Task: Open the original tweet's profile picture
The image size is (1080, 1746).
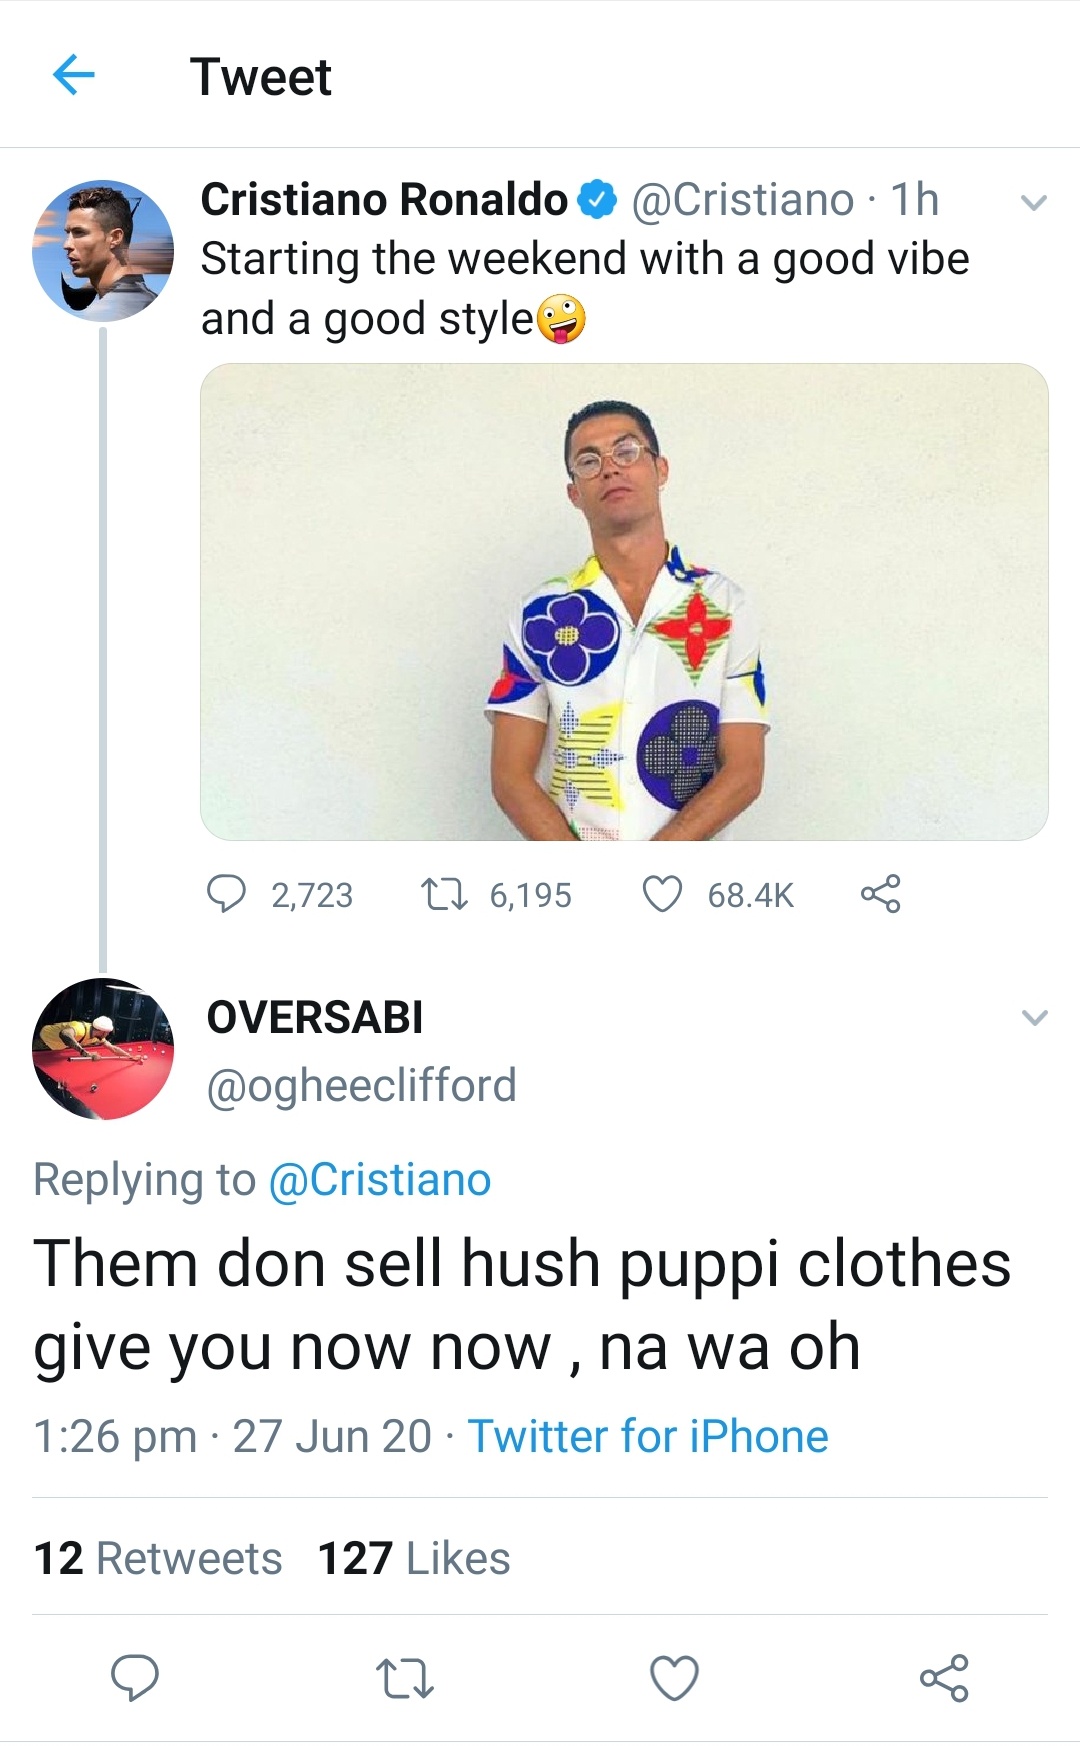Action: [x=103, y=251]
